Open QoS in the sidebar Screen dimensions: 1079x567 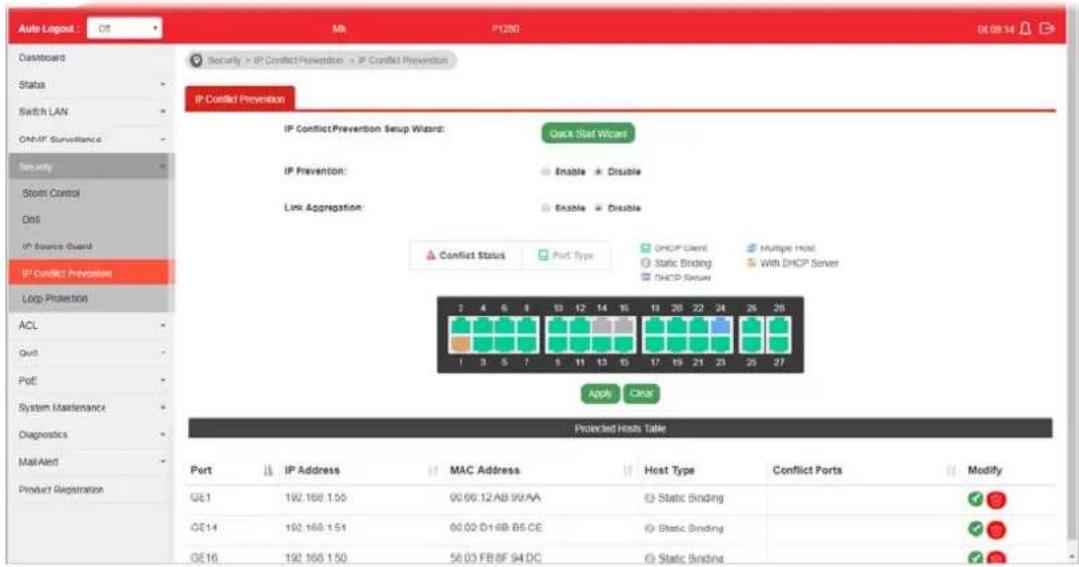click(92, 352)
